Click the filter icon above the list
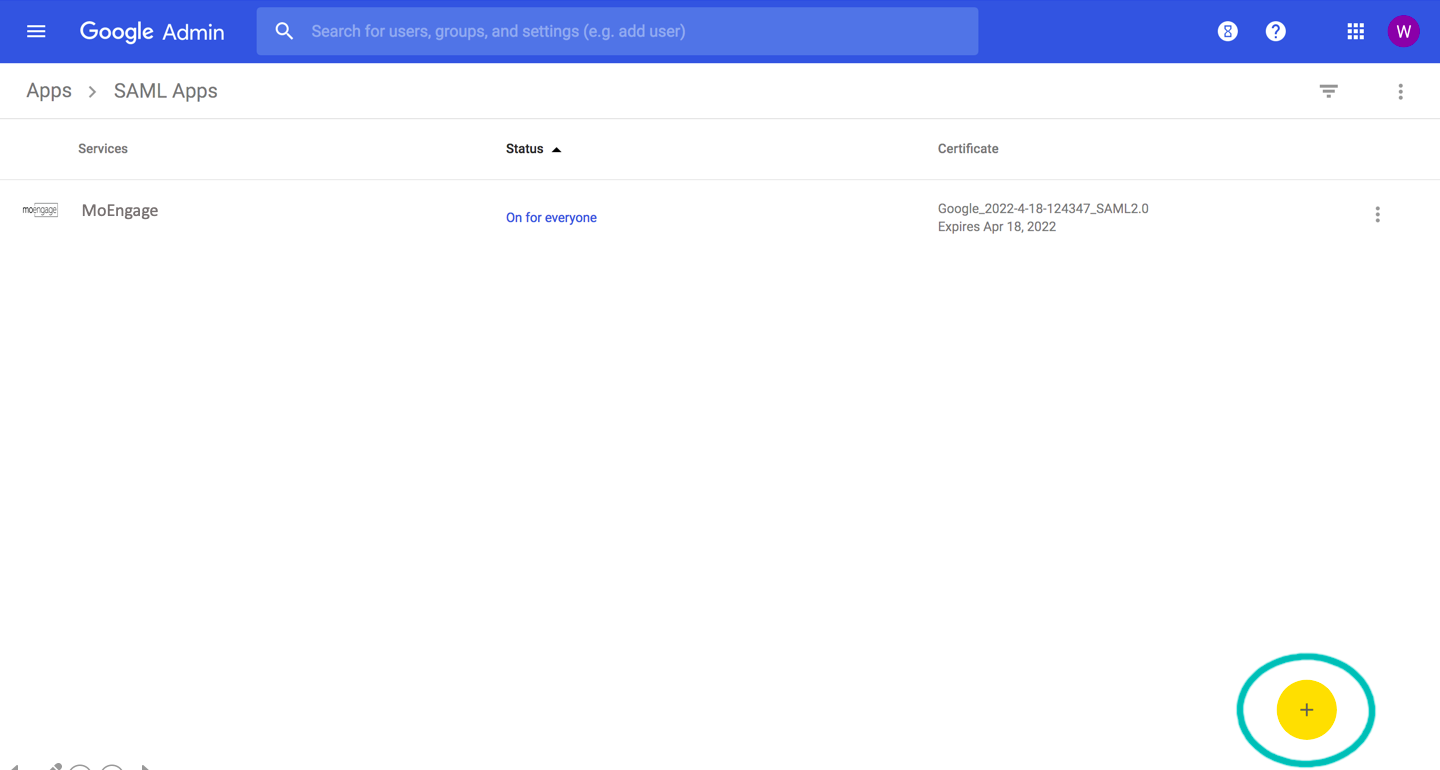The image size is (1440, 770). click(1328, 90)
